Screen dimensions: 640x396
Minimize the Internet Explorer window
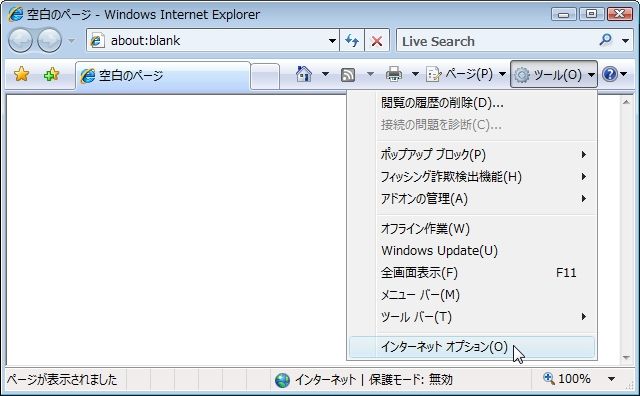(564, 14)
